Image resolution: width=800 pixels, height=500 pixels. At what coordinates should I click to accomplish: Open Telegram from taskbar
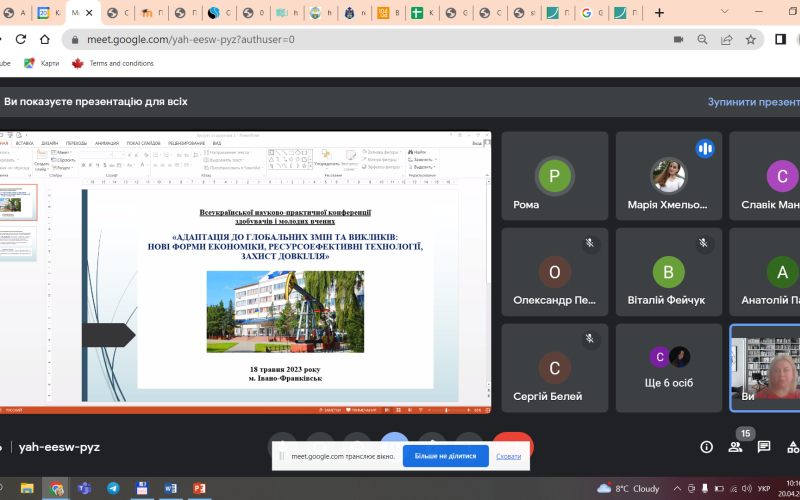113,488
